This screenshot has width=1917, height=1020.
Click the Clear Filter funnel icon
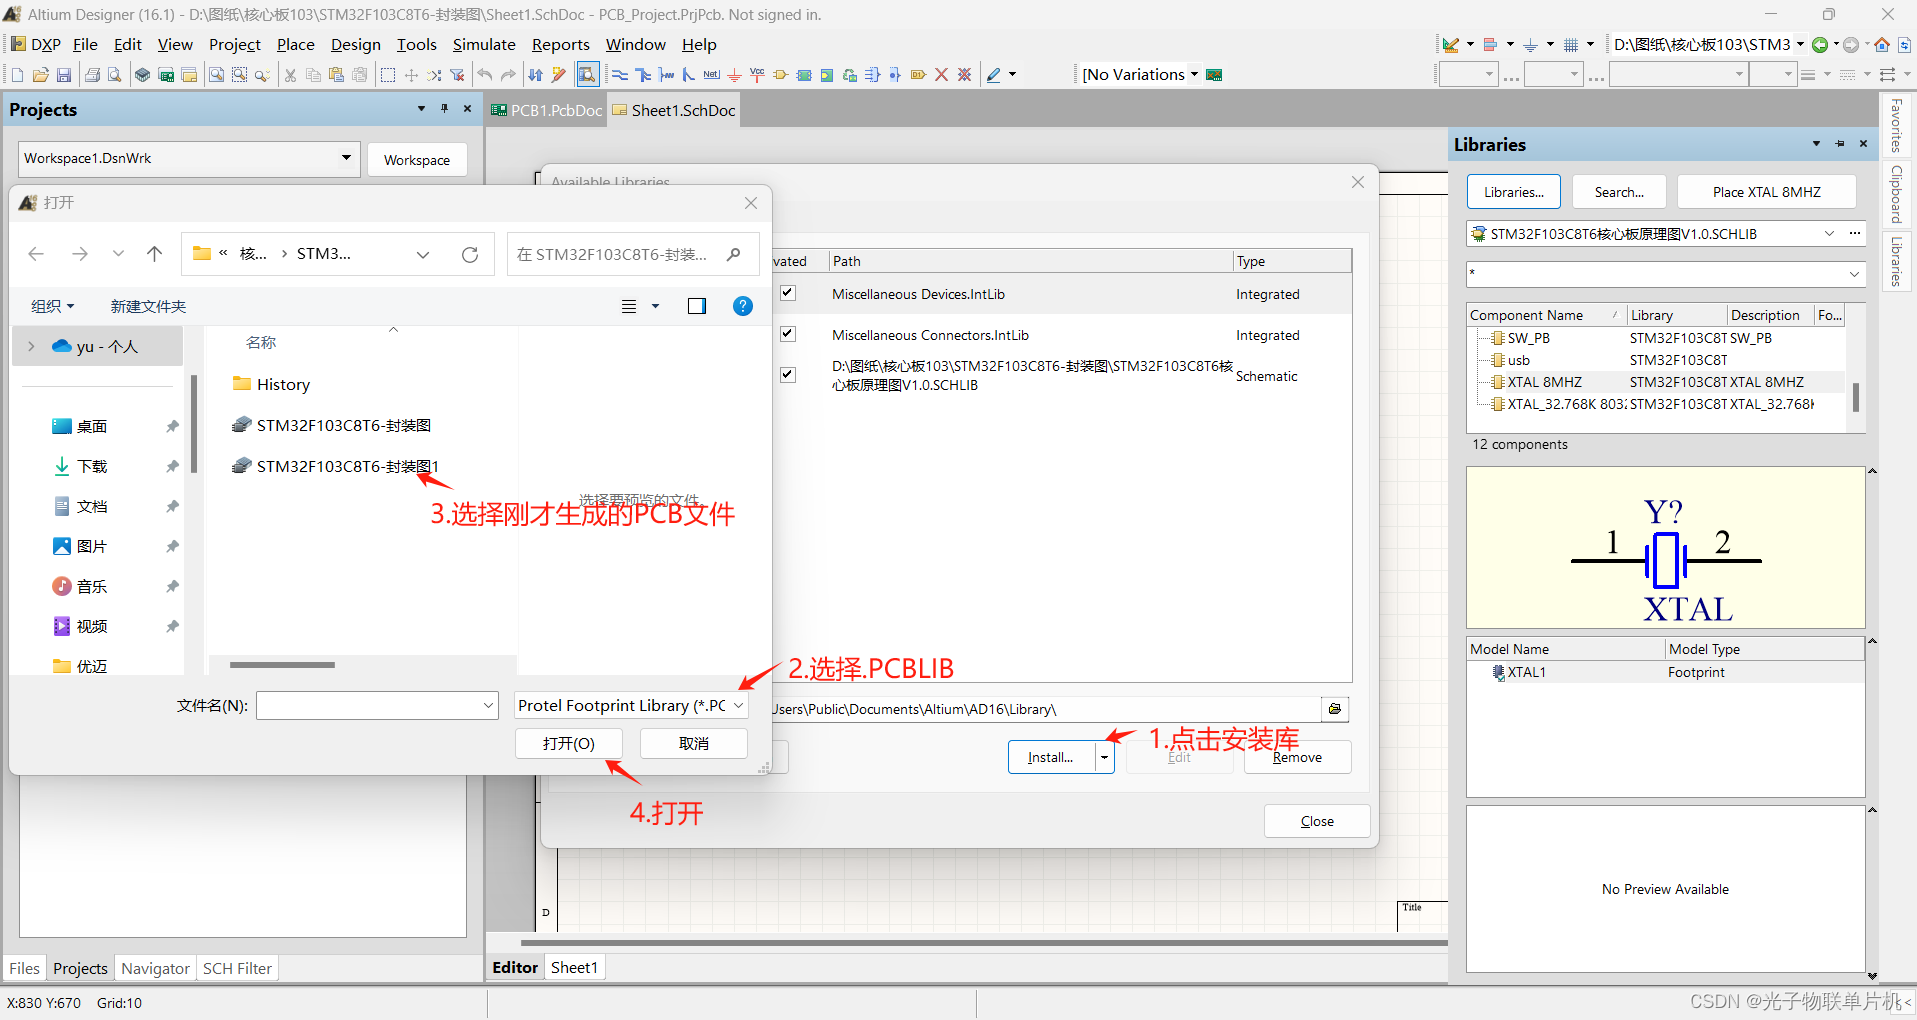(x=457, y=75)
